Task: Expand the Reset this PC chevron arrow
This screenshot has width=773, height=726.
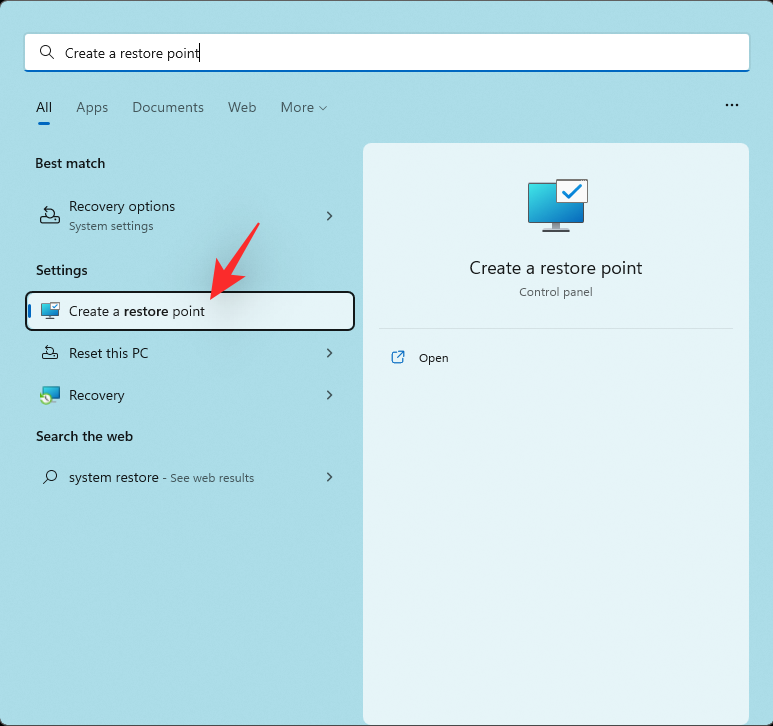Action: (329, 353)
